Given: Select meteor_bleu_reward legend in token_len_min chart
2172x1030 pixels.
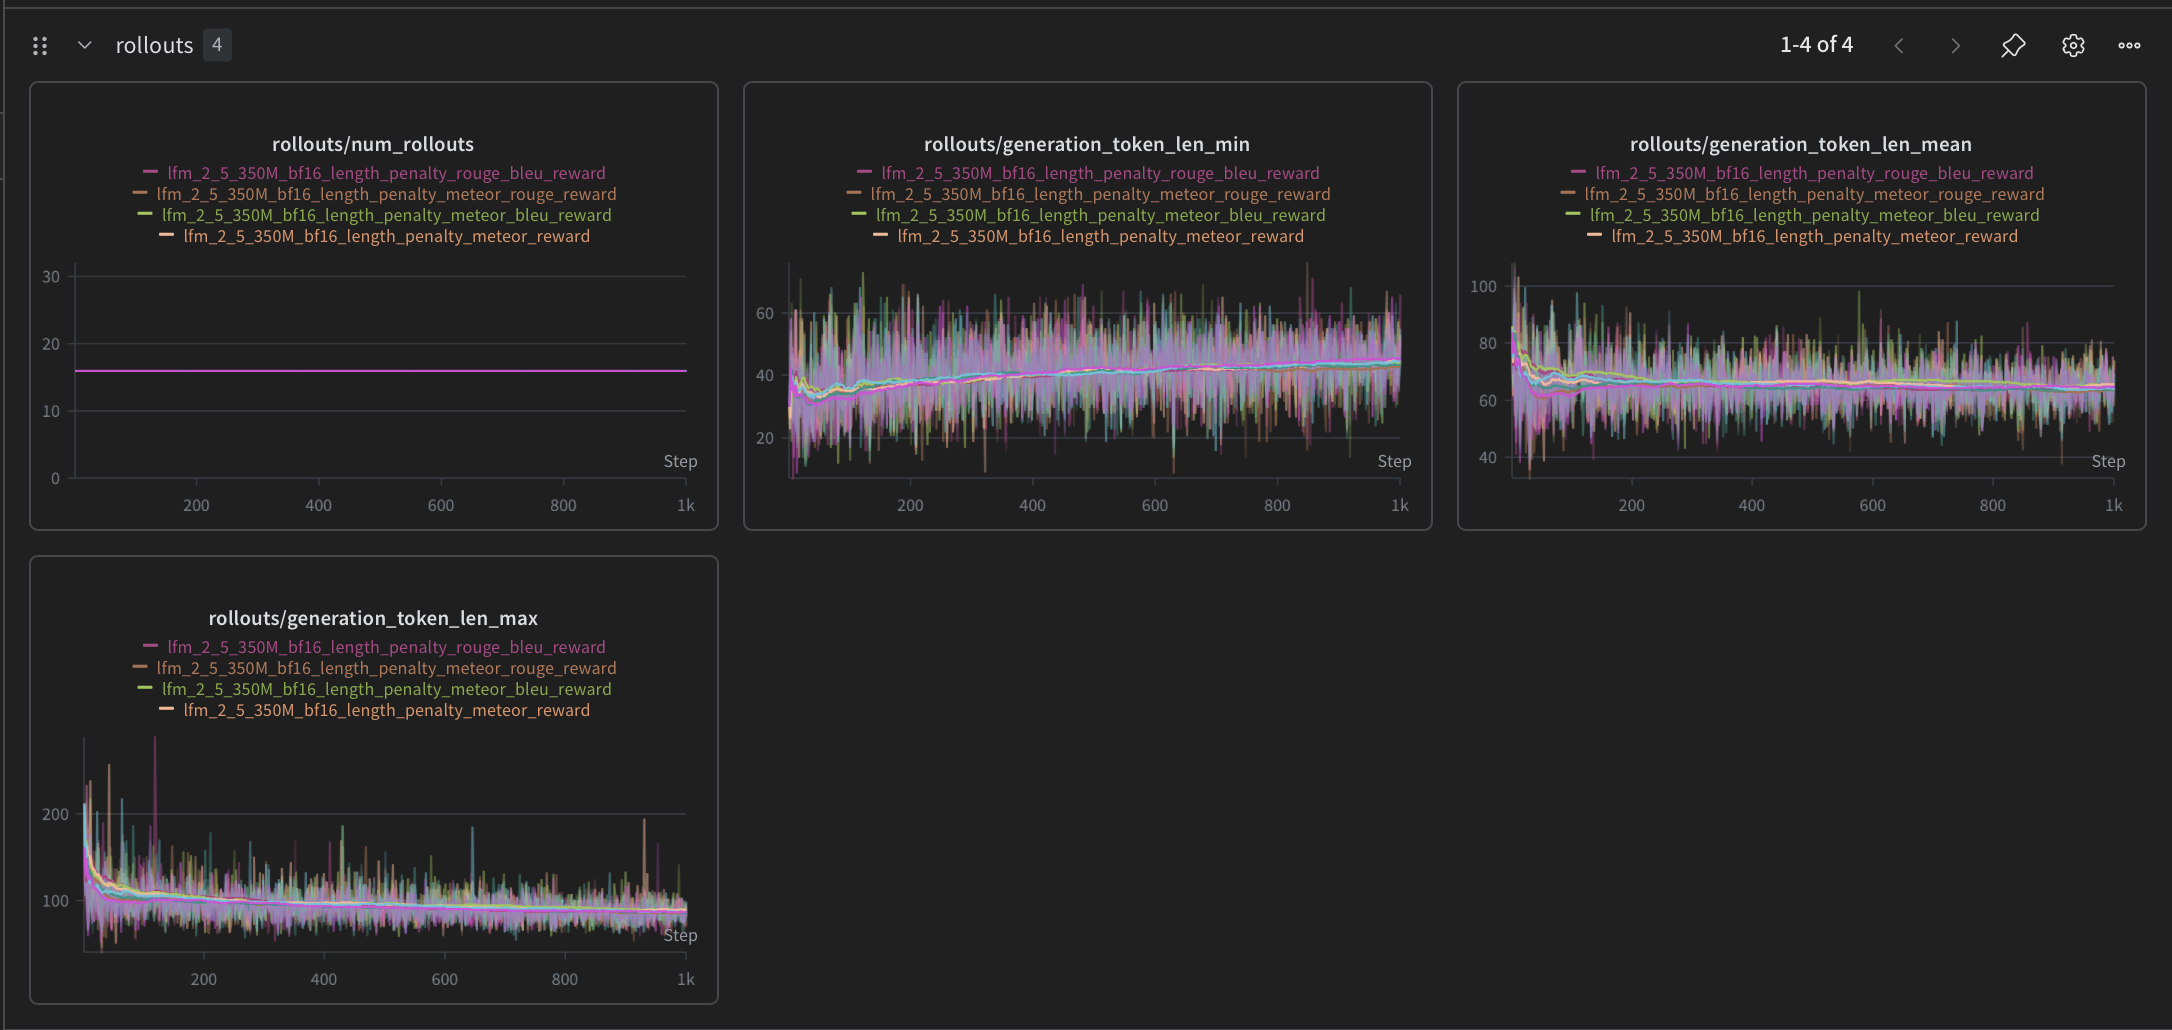Looking at the screenshot, I should 1100,215.
